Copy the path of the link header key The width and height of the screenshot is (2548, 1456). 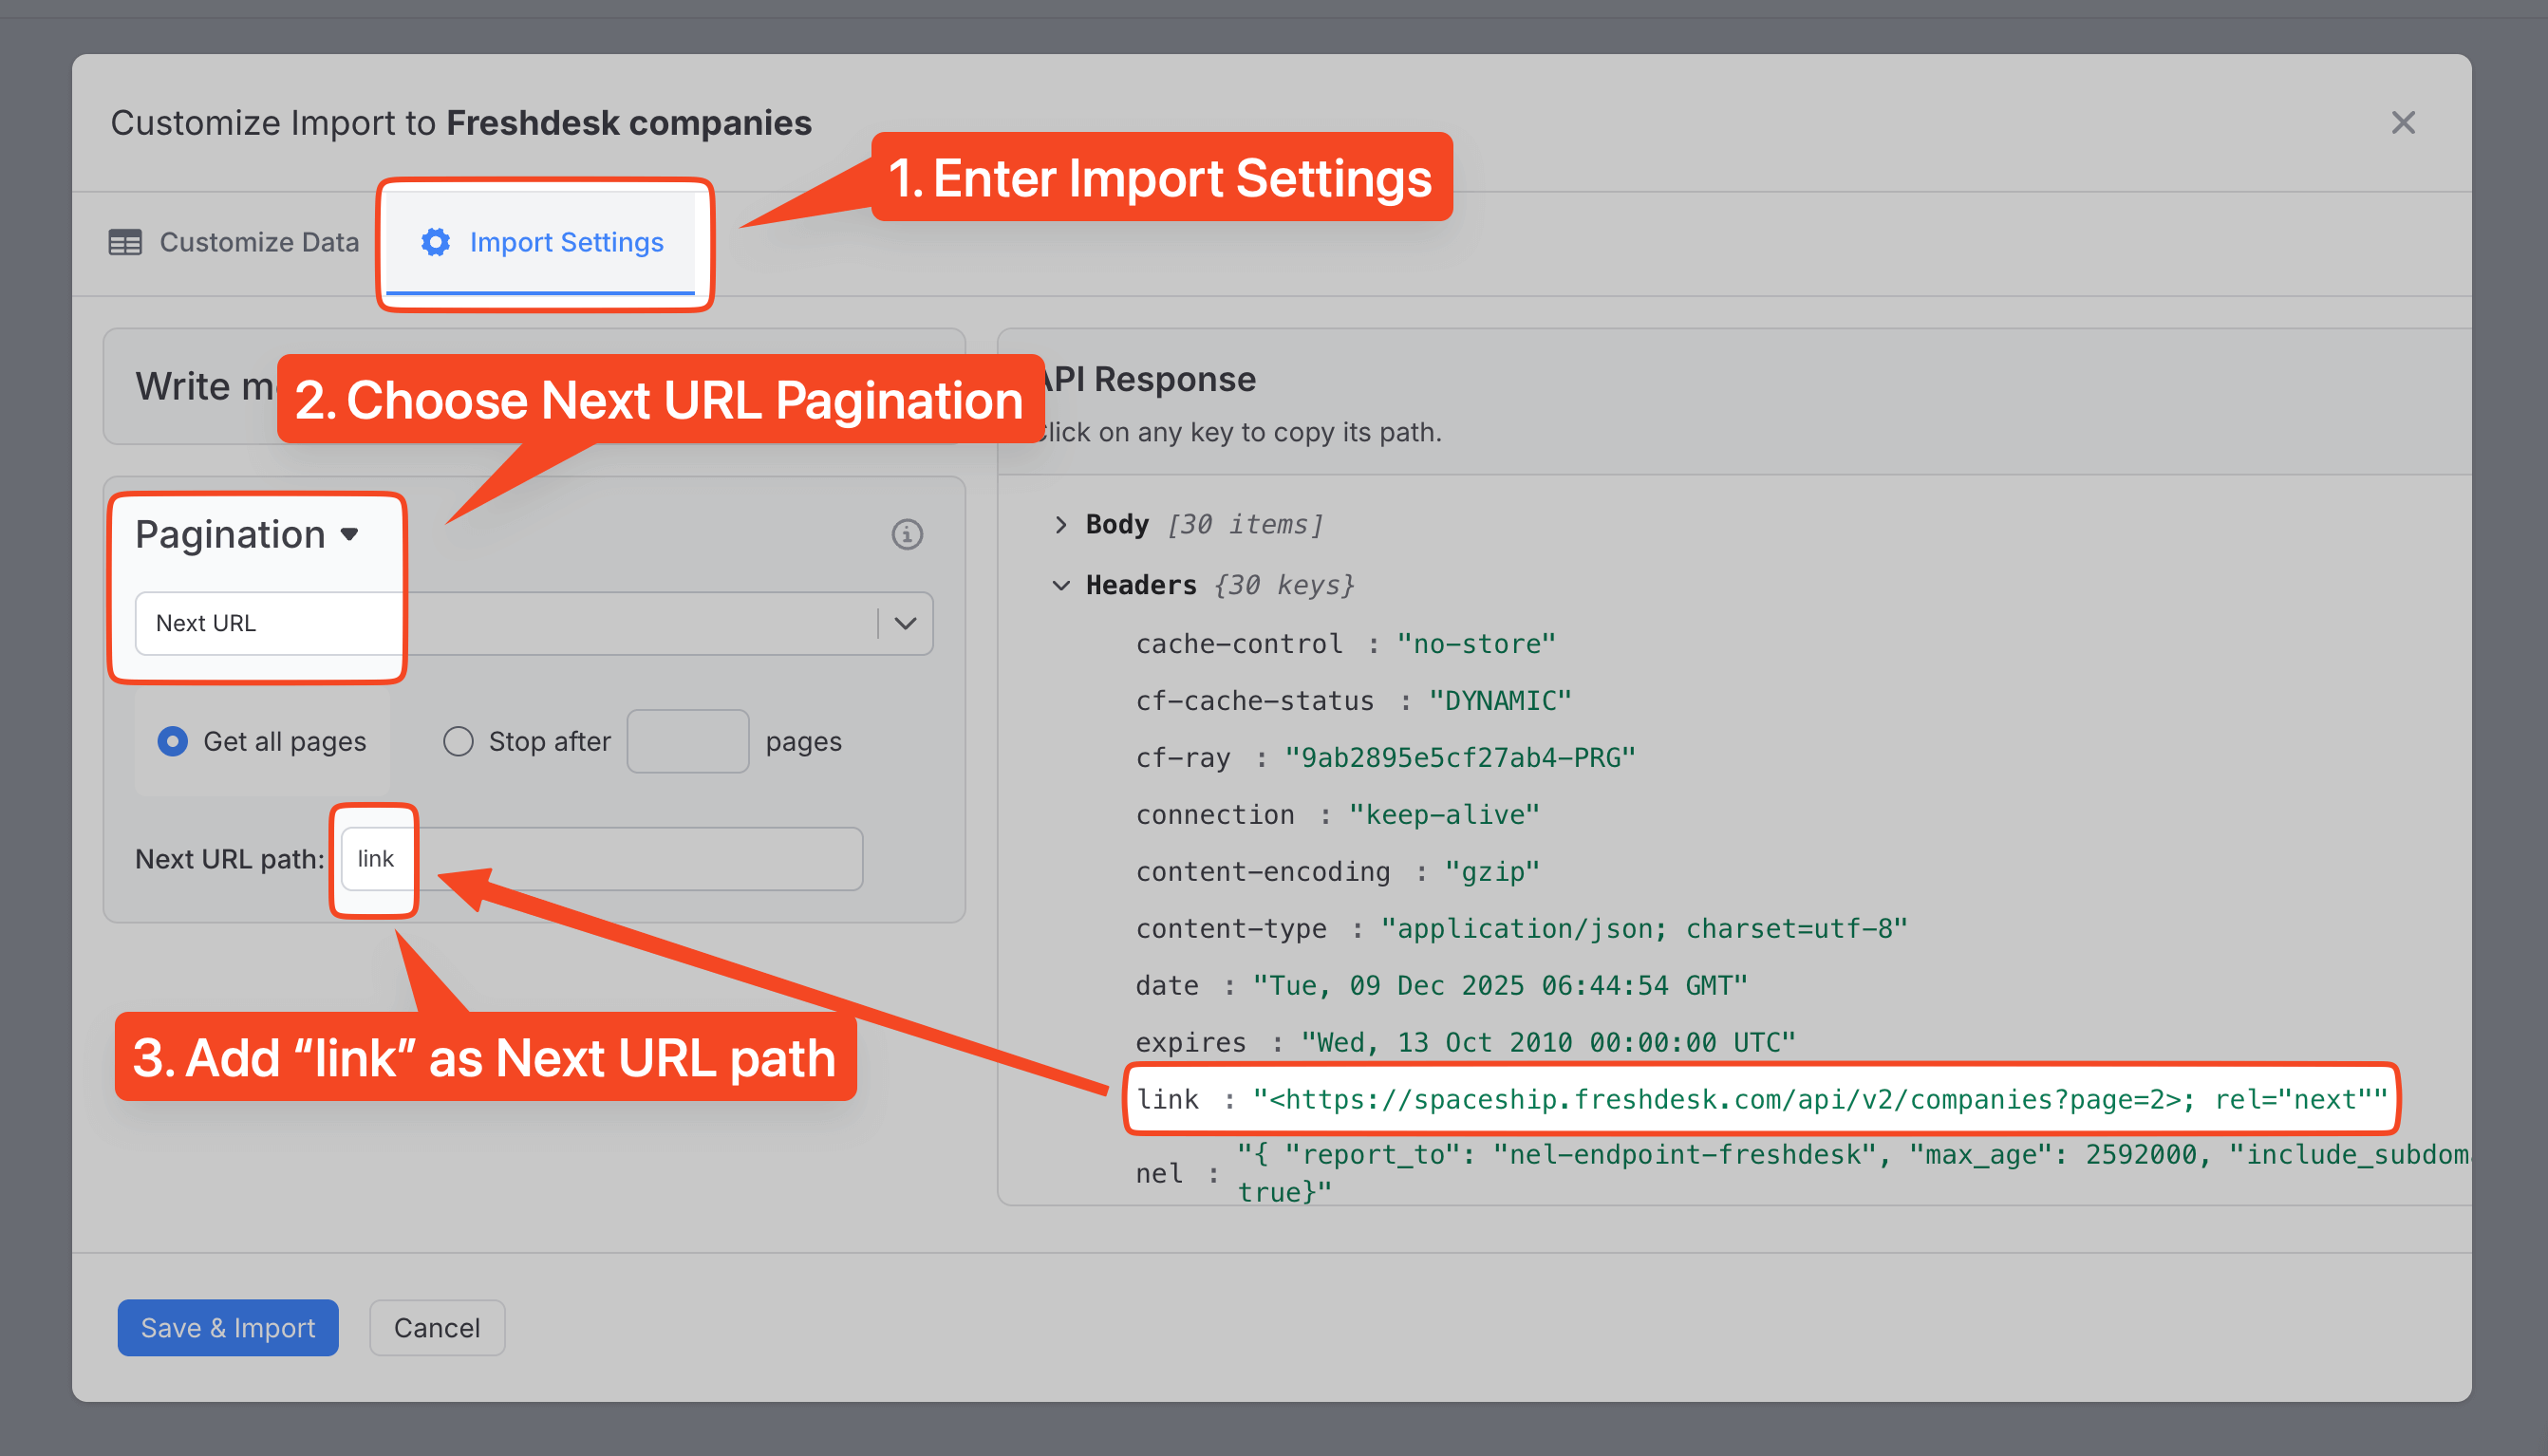tap(1166, 1099)
